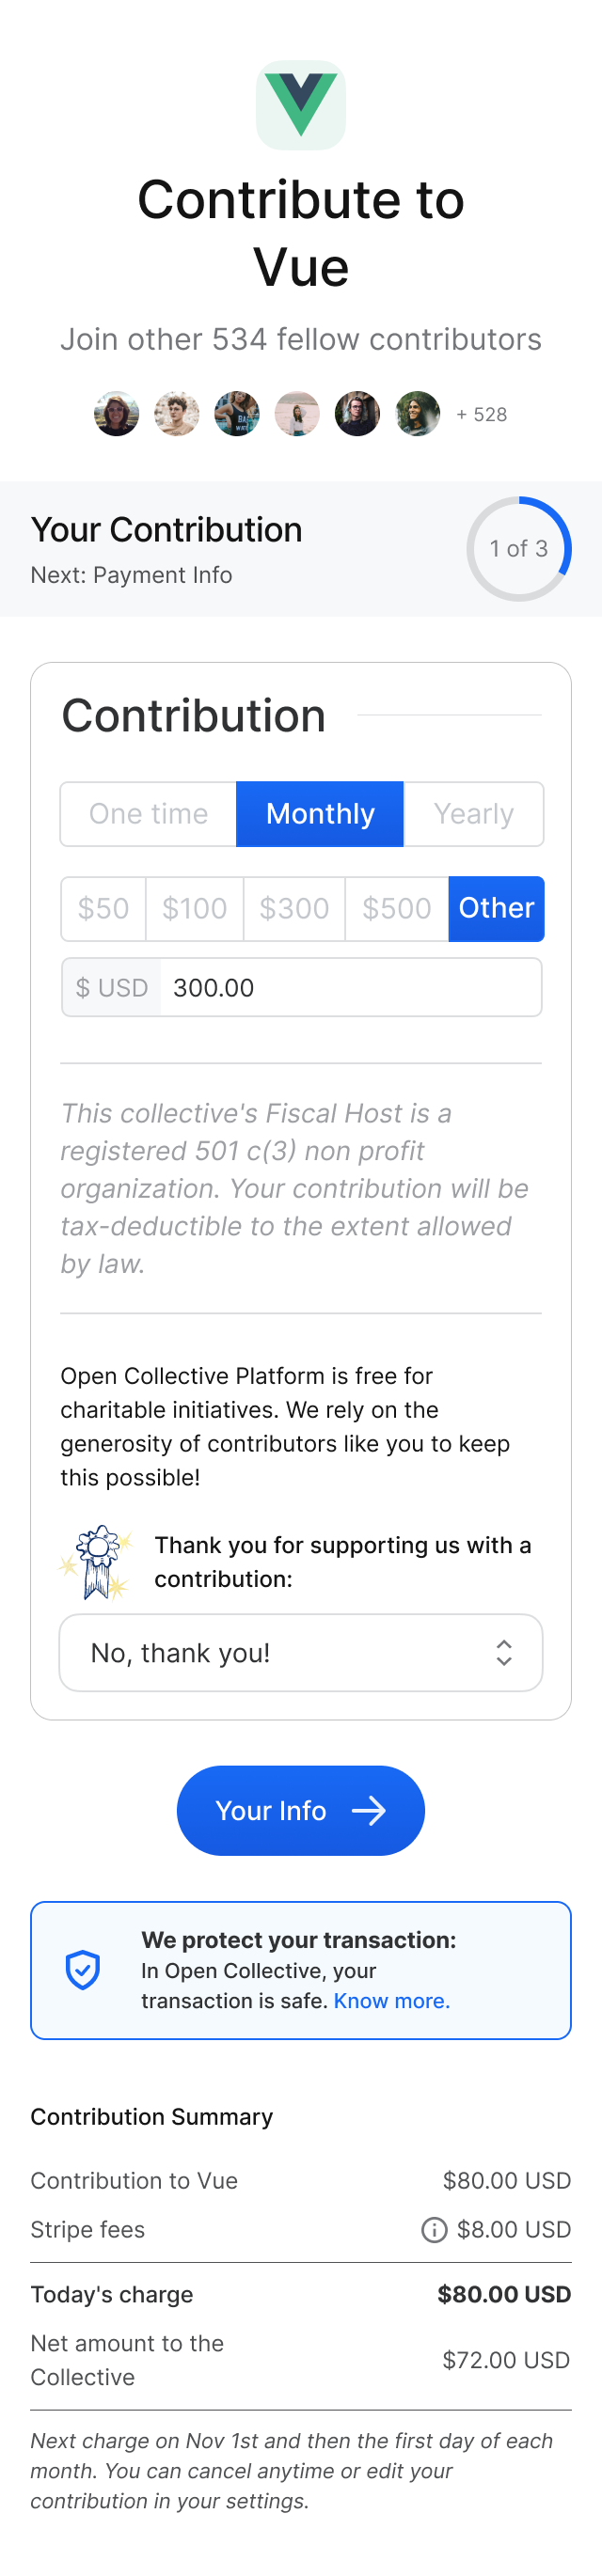Select the Other amount option
Screen dimensions: 602x2576
click(x=496, y=909)
